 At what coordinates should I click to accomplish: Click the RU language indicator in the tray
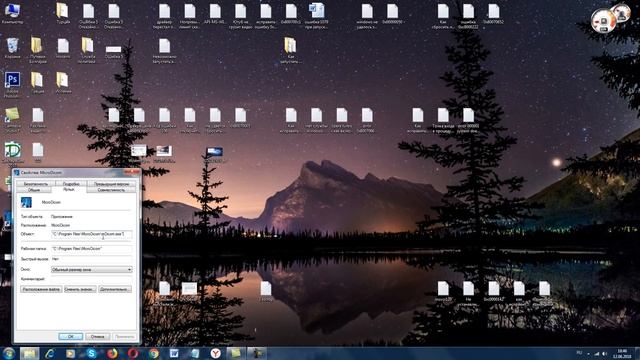(x=579, y=352)
